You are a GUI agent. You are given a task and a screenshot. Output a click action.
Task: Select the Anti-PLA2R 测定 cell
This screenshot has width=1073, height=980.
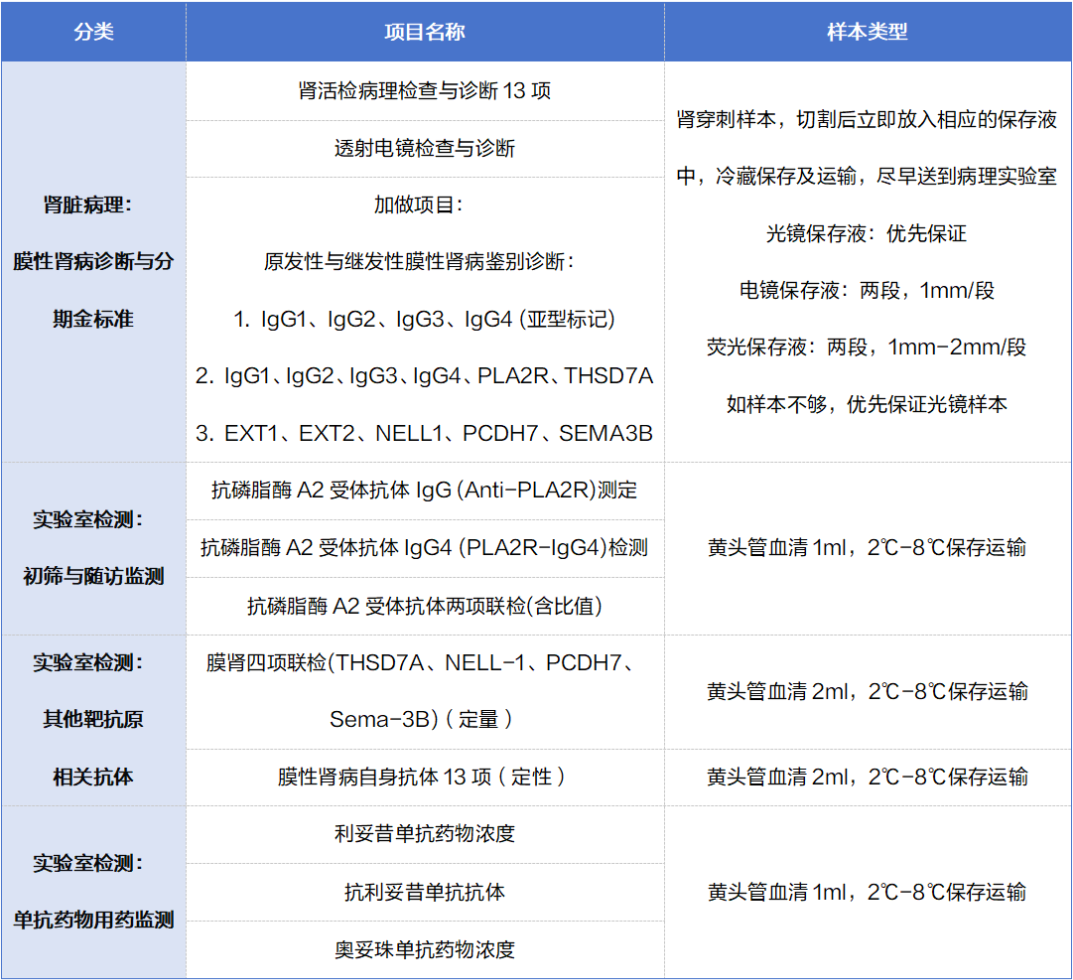point(424,490)
